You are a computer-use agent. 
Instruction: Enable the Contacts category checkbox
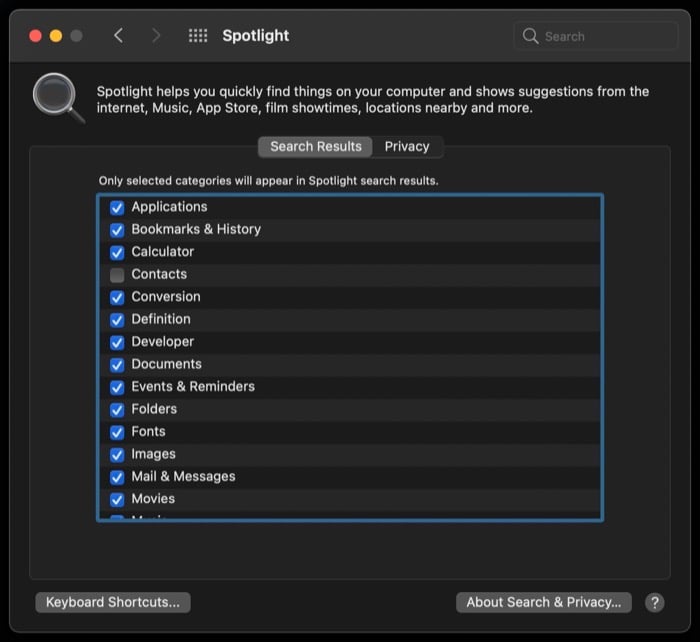coord(117,275)
